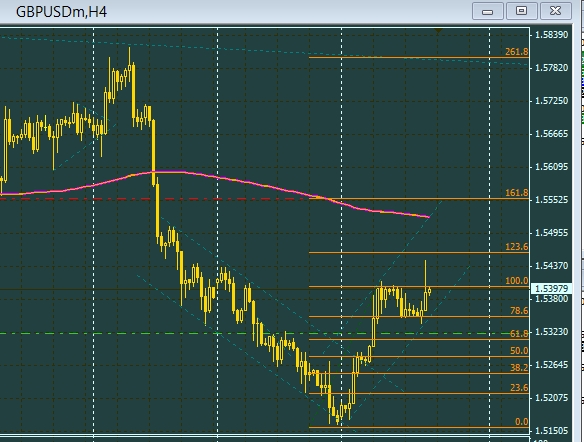Screen dimensions: 584x442
Task: Click the 1.58390 price axis label
Action: click(552, 35)
